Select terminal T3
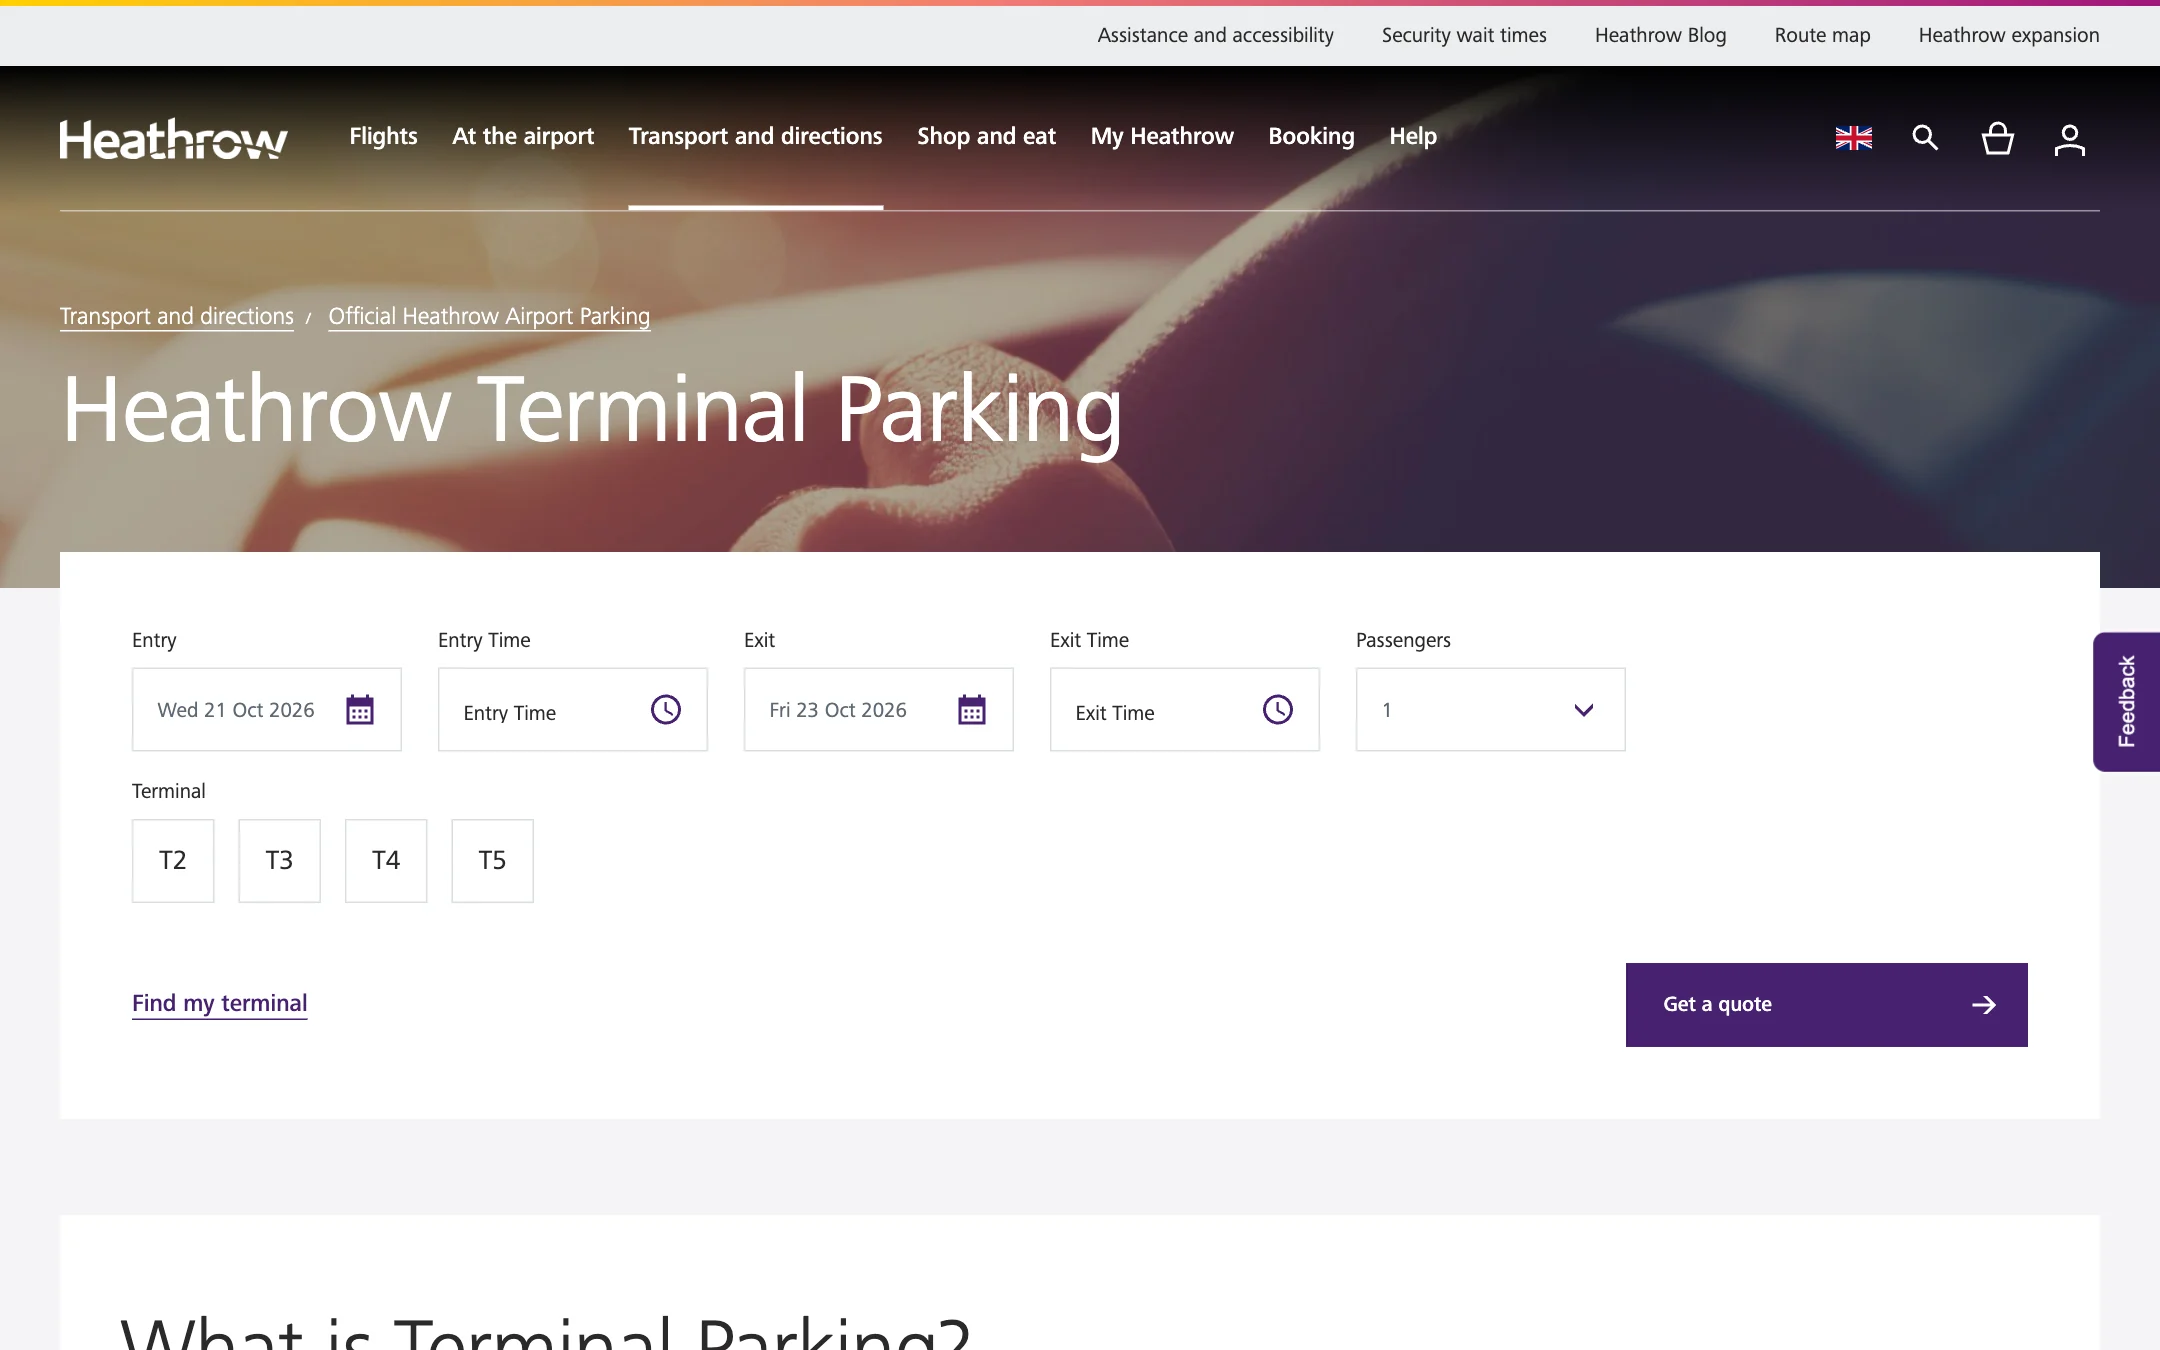Viewport: 2160px width, 1350px height. click(279, 861)
